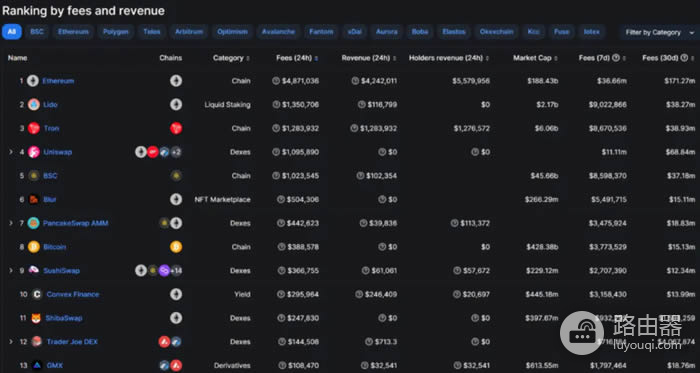Click the help icon next to Fees (30d) header
Image resolution: width=700 pixels, height=373 pixels.
(x=684, y=58)
